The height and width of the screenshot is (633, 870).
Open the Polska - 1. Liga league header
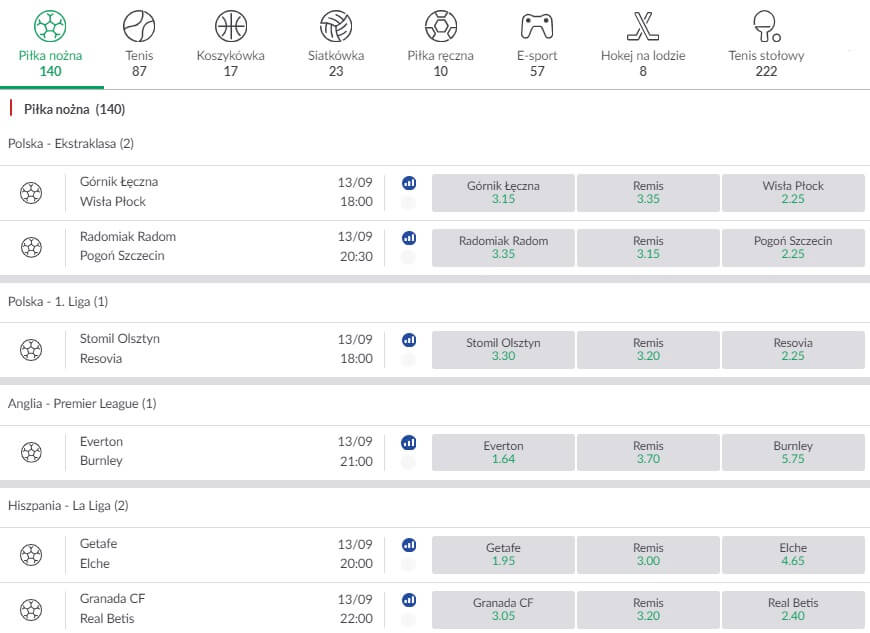coord(58,301)
